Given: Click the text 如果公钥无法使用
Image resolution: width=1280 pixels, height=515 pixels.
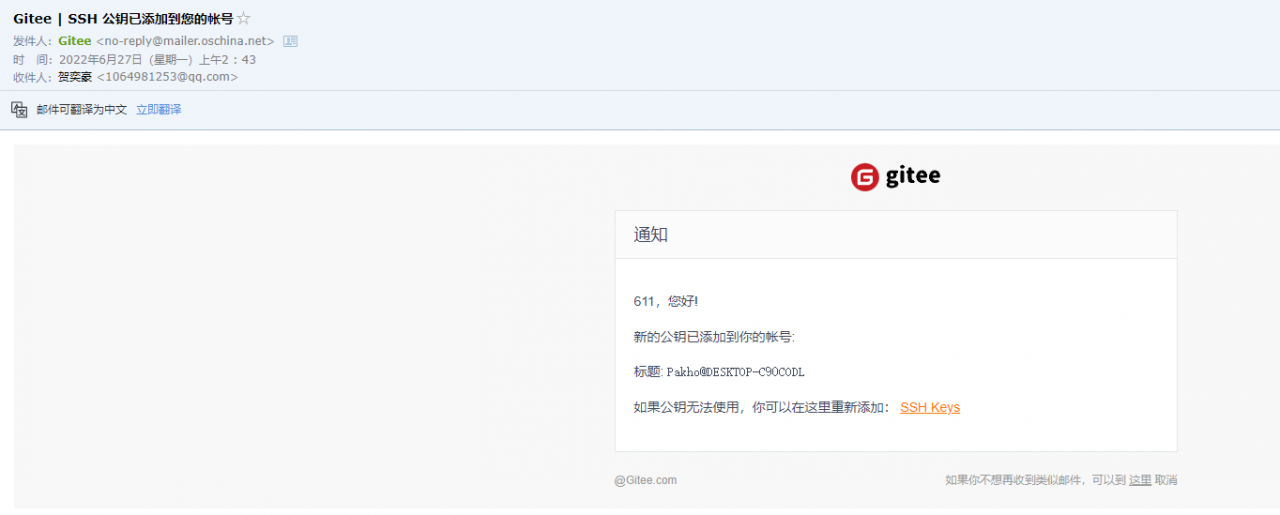Looking at the screenshot, I should (690, 407).
